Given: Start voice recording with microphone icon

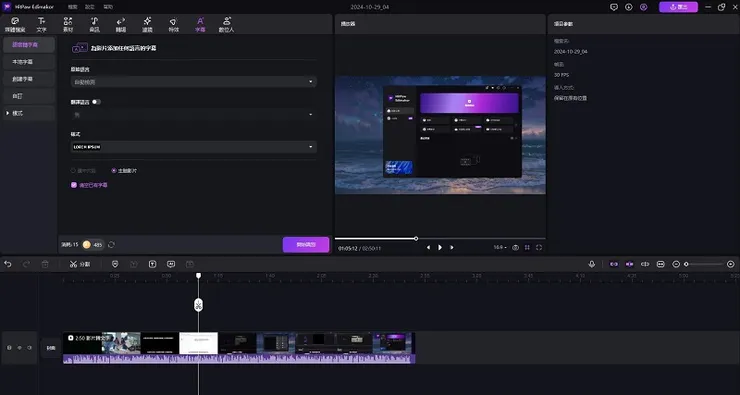Looking at the screenshot, I should point(591,264).
